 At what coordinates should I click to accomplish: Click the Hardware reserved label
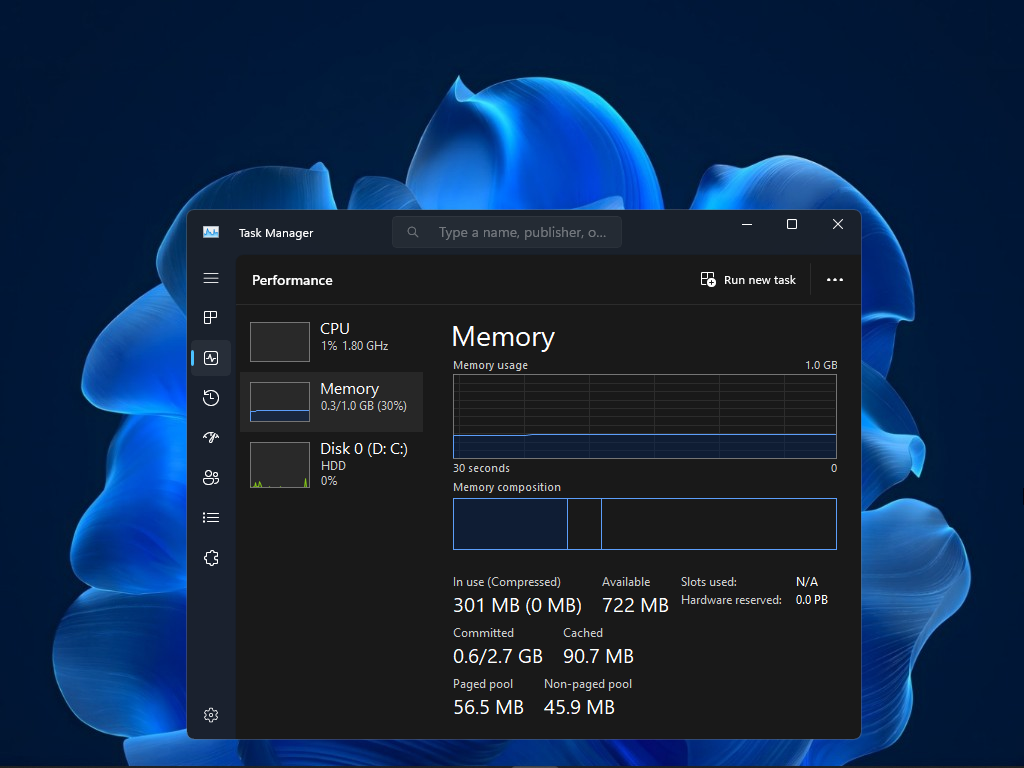pyautogui.click(x=731, y=600)
